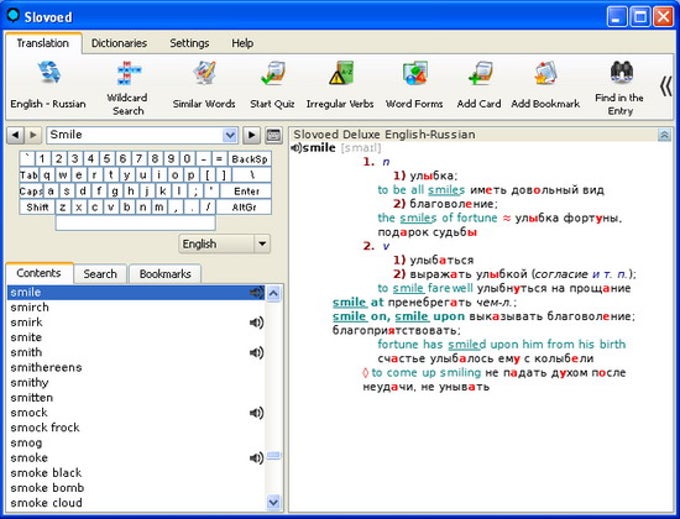Play audio for smoke in the word list
Image resolution: width=680 pixels, height=519 pixels.
256,458
